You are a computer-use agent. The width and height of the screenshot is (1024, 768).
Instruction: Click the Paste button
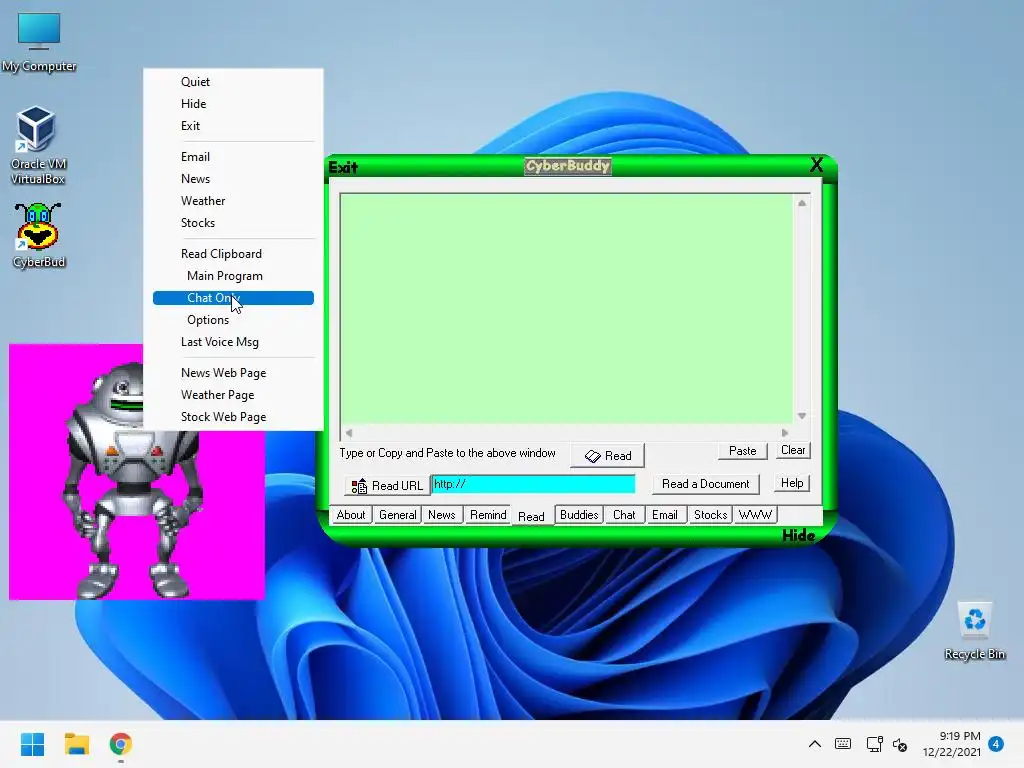pyautogui.click(x=743, y=451)
